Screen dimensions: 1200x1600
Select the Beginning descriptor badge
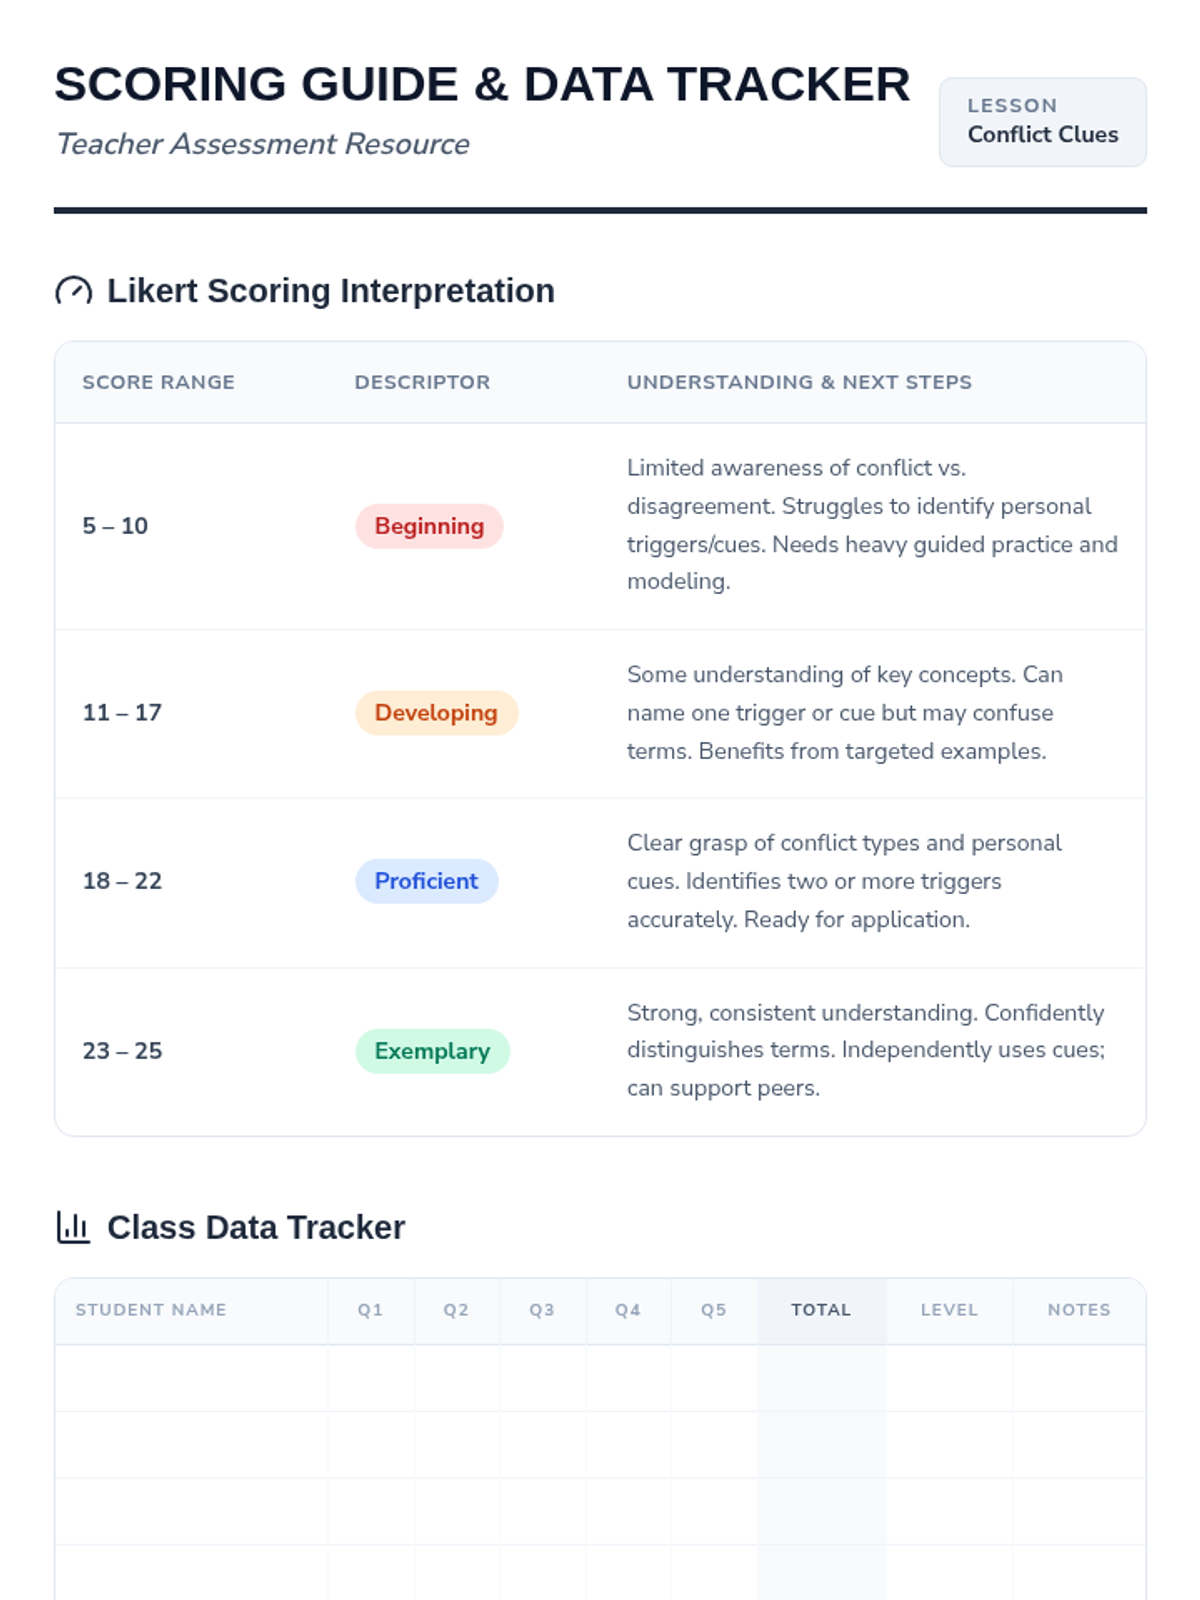pos(429,526)
